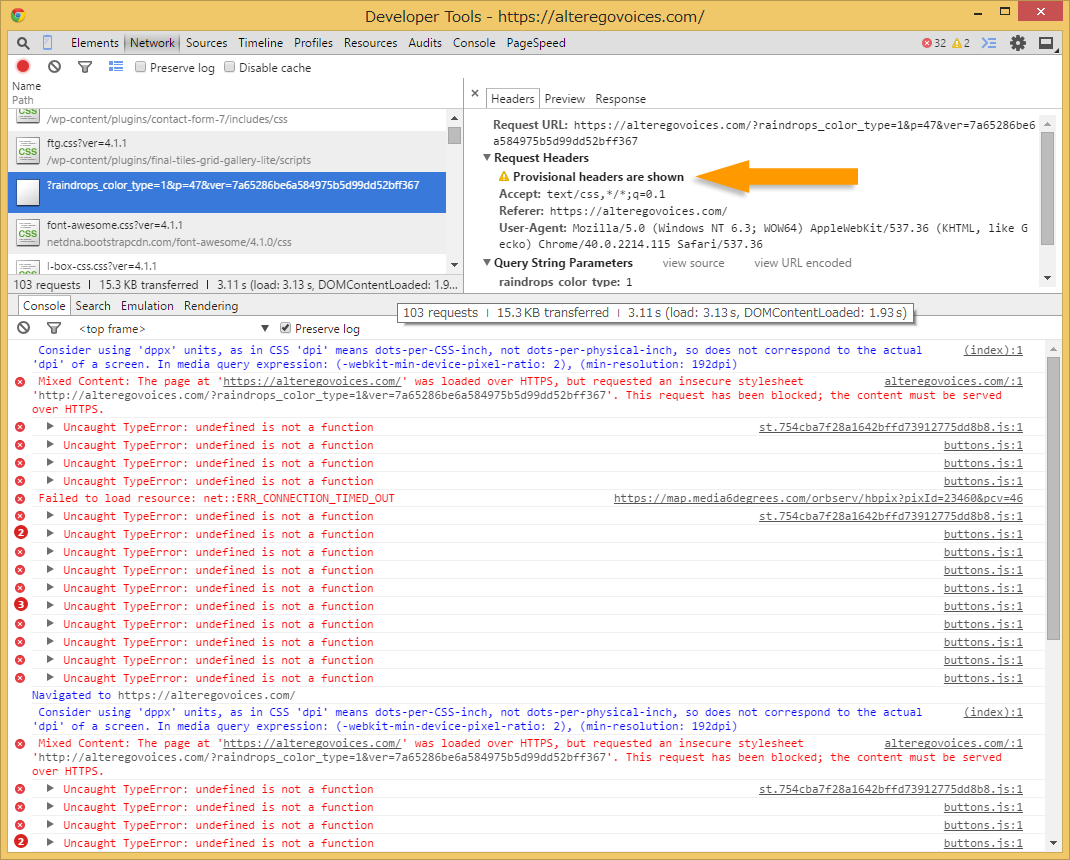Clear the console with the ban icon

click(x=24, y=328)
